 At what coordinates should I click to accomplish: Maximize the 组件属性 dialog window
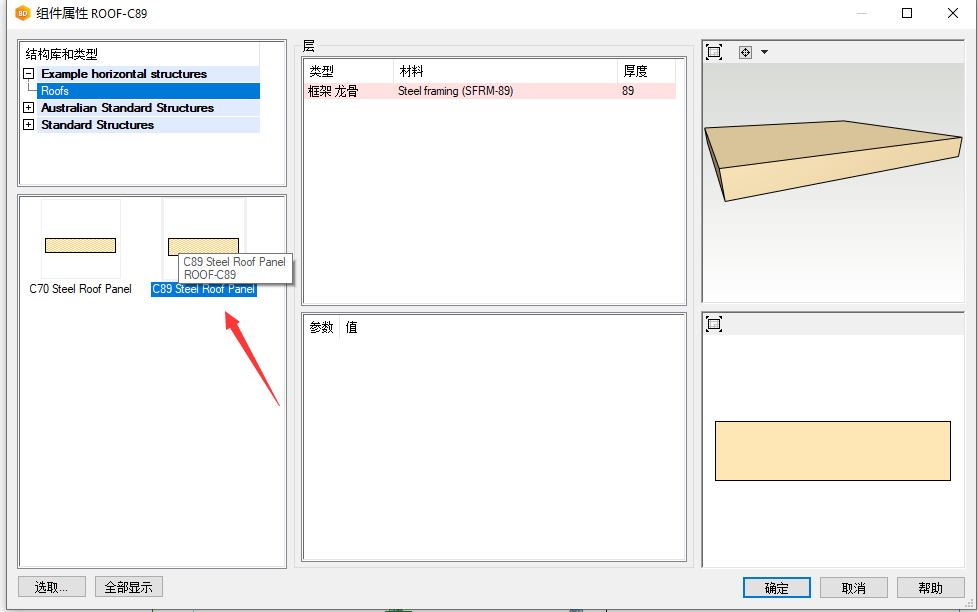coord(907,13)
